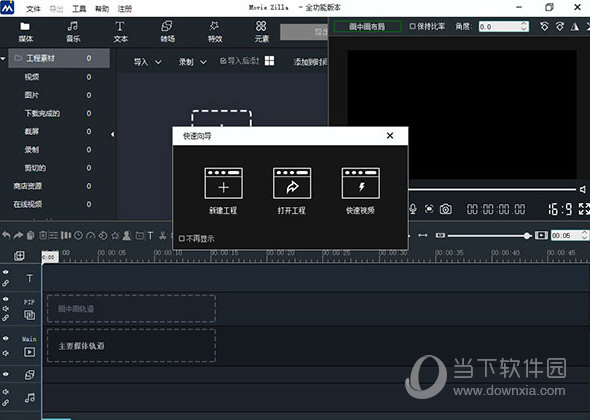Viewport: 590px width, 420px height.
Task: Open the 录制 record dropdown
Action: pos(193,62)
